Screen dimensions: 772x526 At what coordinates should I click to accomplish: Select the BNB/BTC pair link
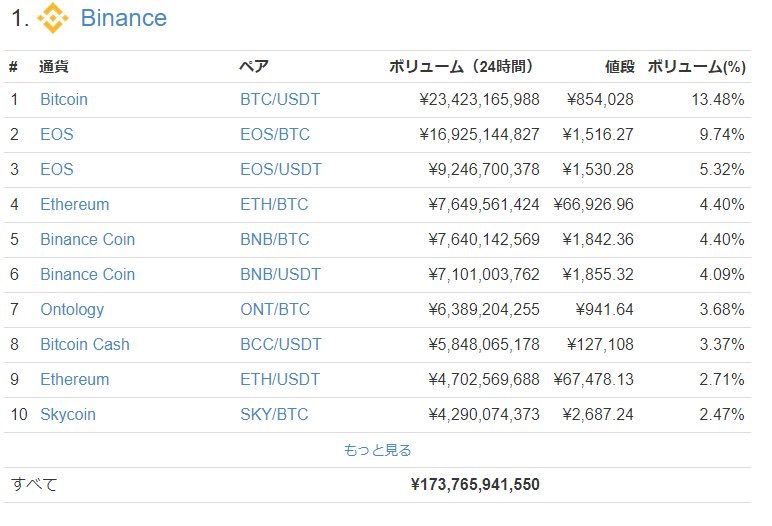[274, 240]
